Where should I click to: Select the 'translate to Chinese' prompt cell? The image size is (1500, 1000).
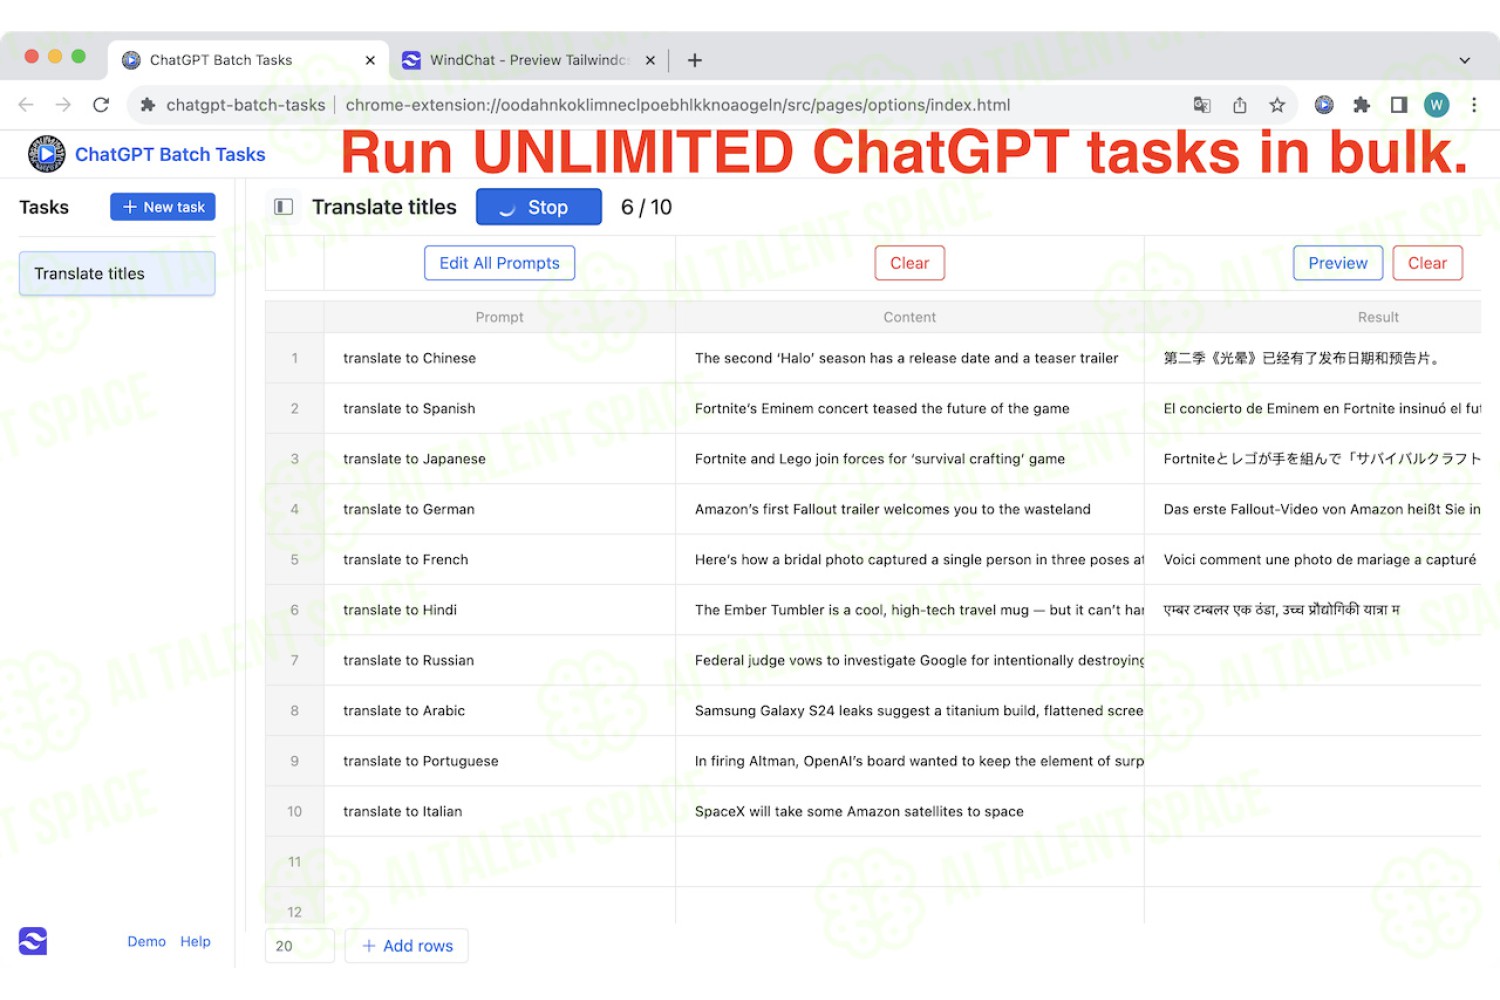point(500,358)
